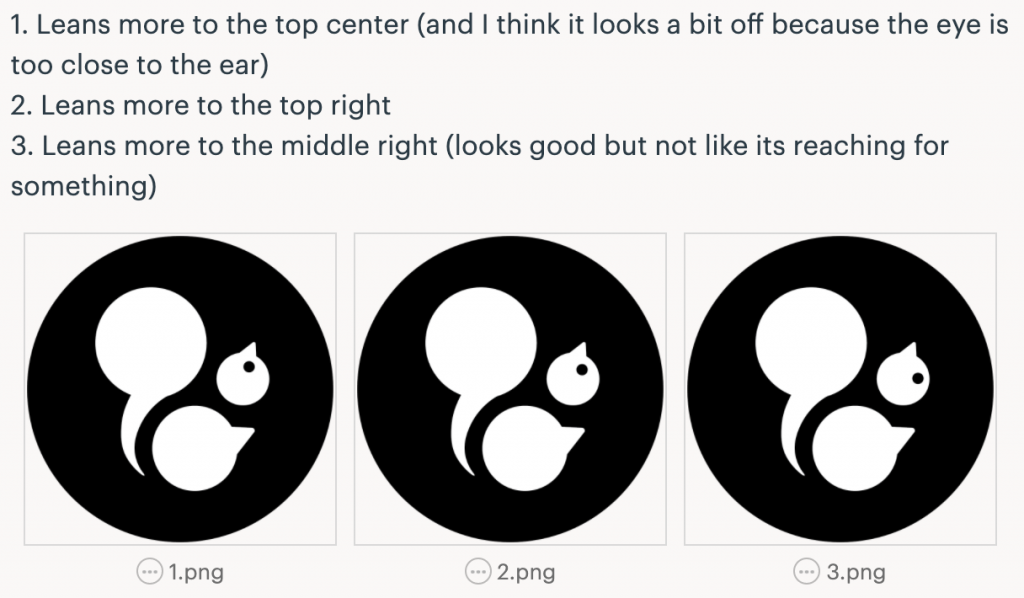Open the options icon beside 2.png
This screenshot has width=1024, height=598.
[x=478, y=572]
